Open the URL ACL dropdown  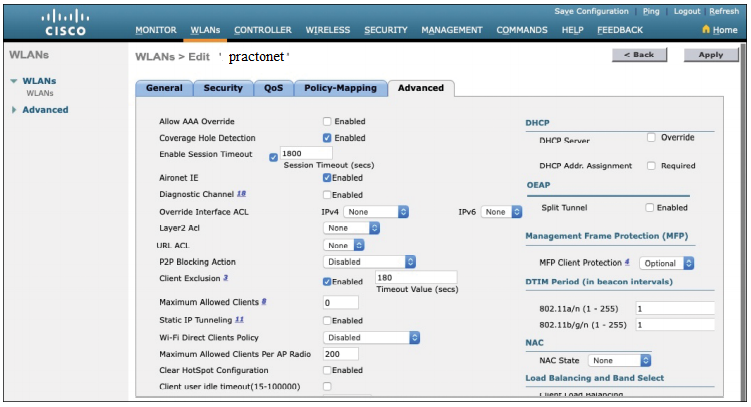click(344, 245)
